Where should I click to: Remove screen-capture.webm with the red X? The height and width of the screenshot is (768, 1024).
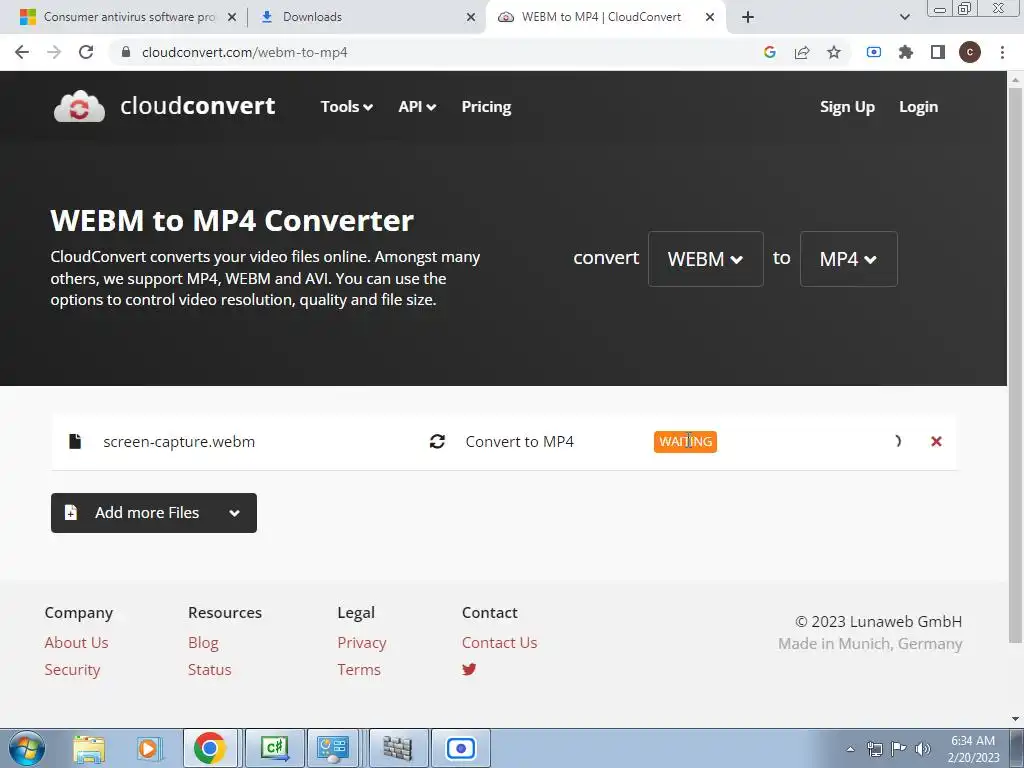[x=936, y=441]
